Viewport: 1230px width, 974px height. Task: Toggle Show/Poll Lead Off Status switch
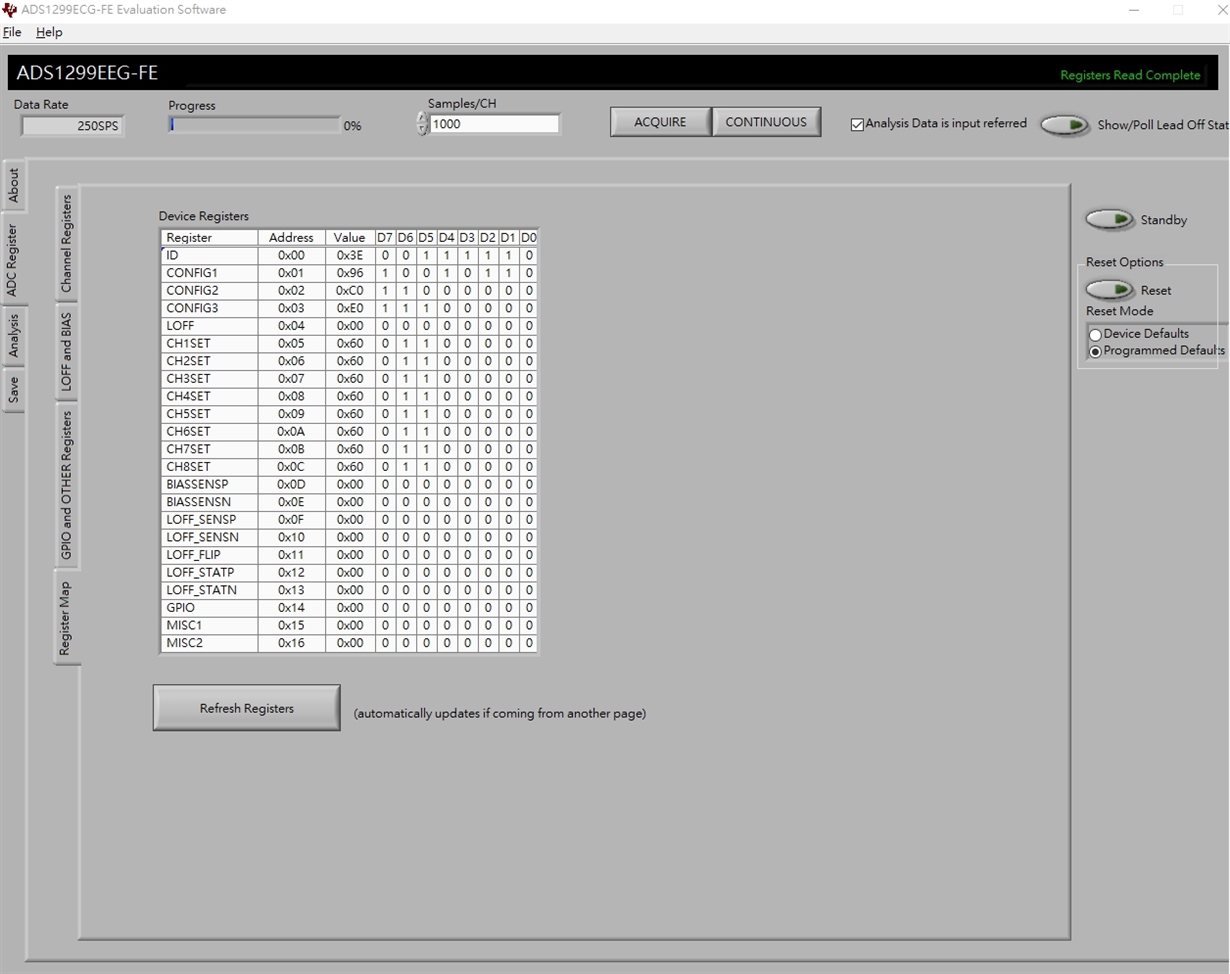[1065, 125]
